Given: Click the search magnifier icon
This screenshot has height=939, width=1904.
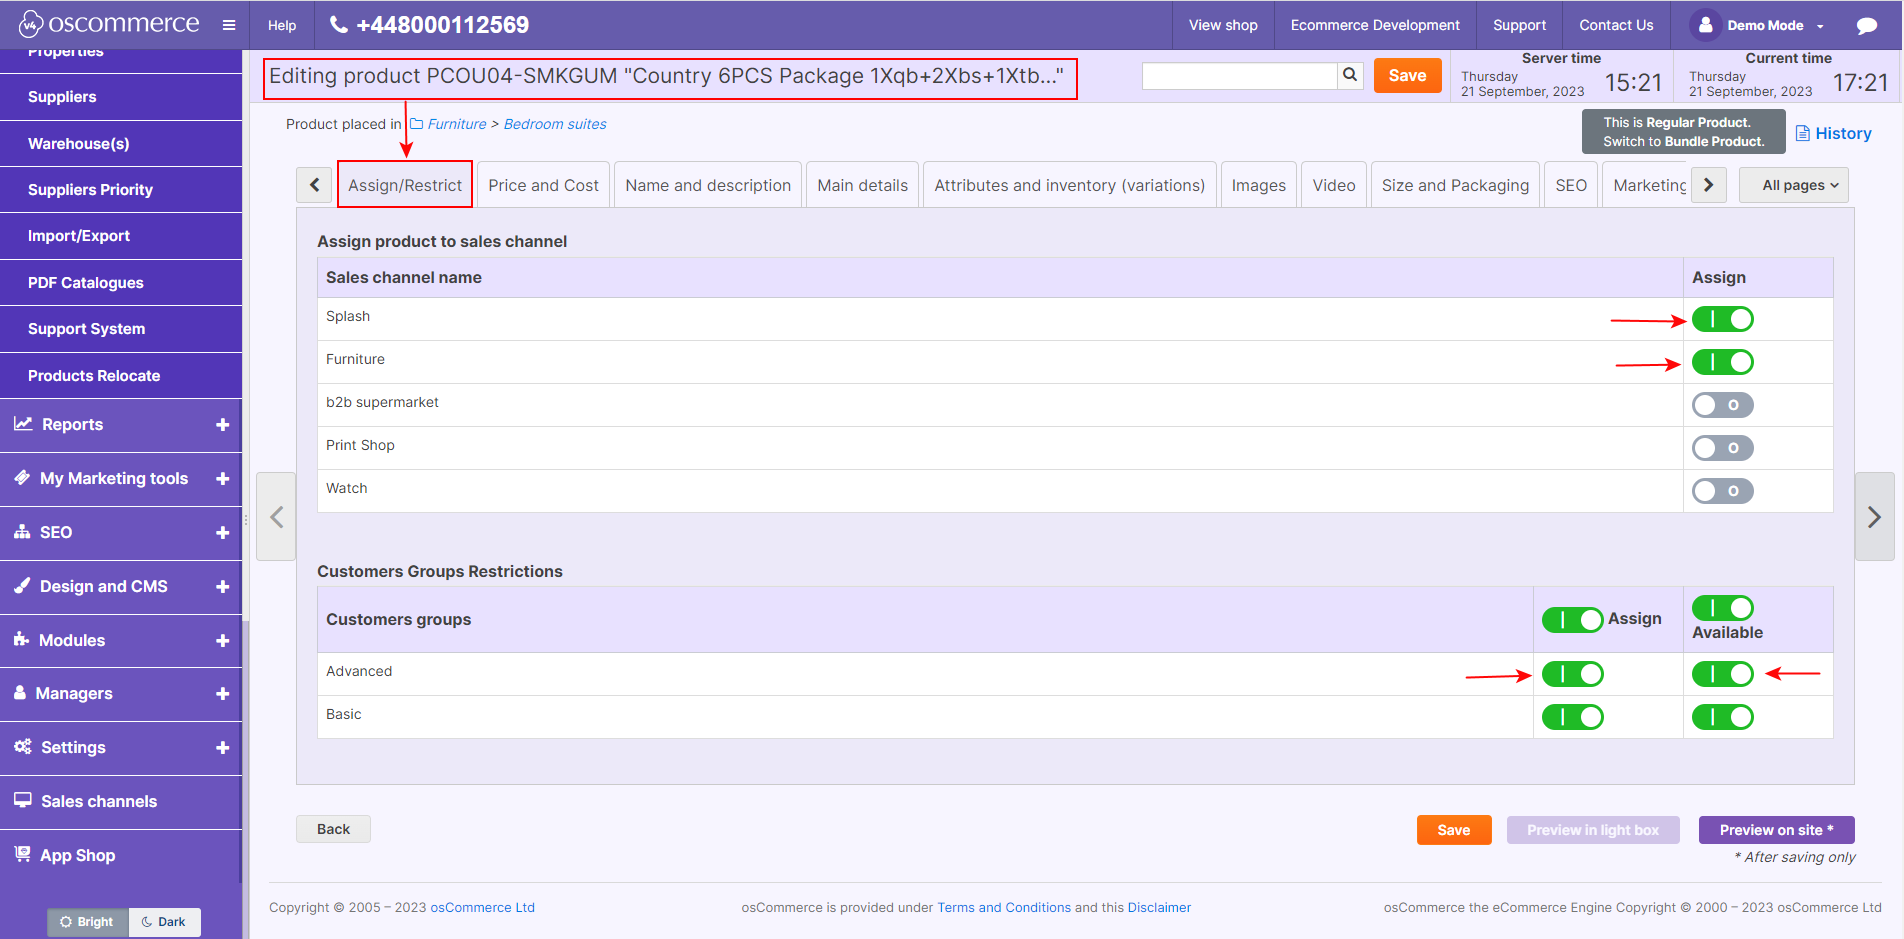Looking at the screenshot, I should (x=1350, y=75).
